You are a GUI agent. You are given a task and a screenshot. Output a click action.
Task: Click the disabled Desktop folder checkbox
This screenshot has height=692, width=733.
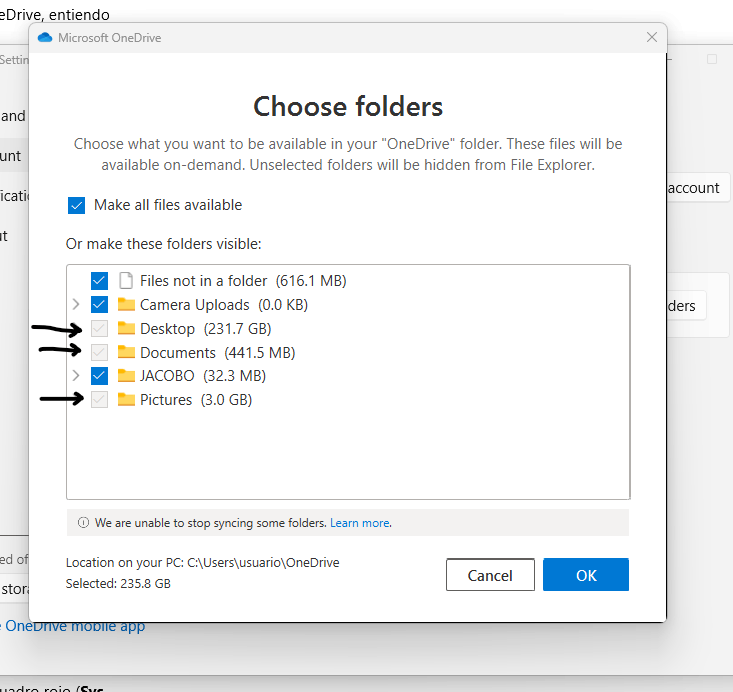(x=99, y=329)
